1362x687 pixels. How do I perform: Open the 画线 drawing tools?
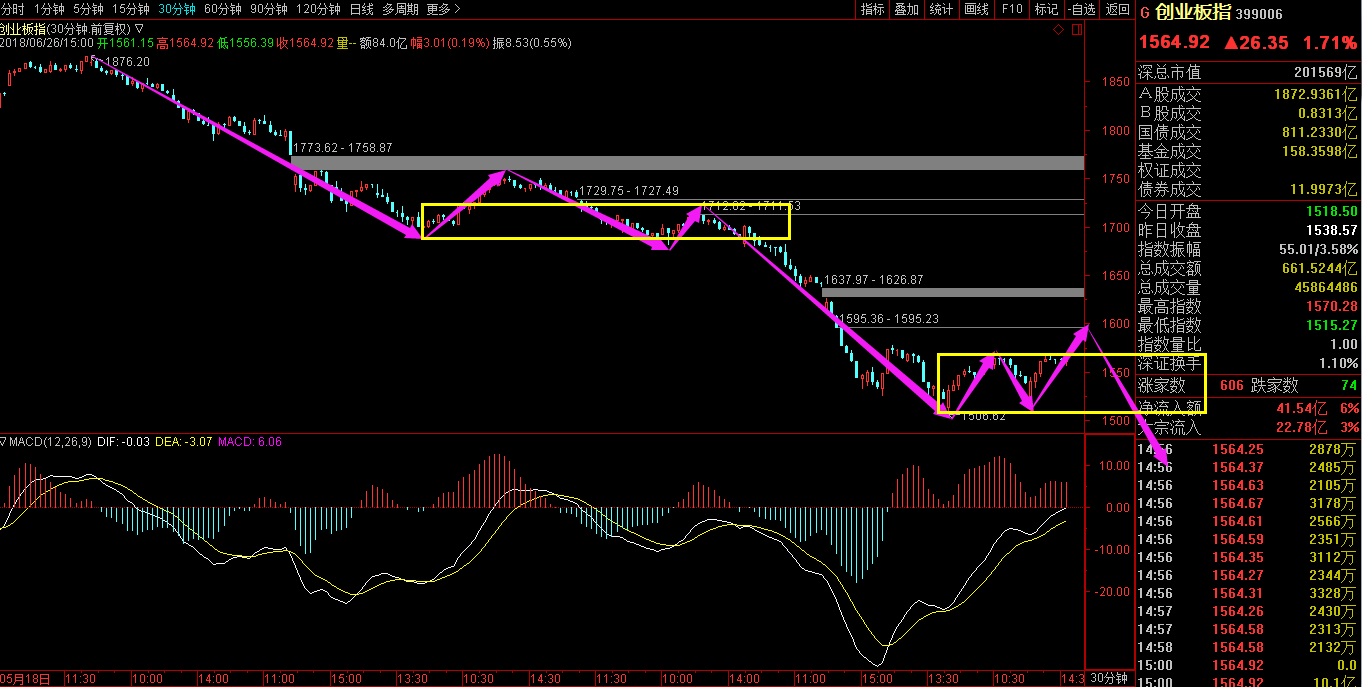[x=976, y=9]
